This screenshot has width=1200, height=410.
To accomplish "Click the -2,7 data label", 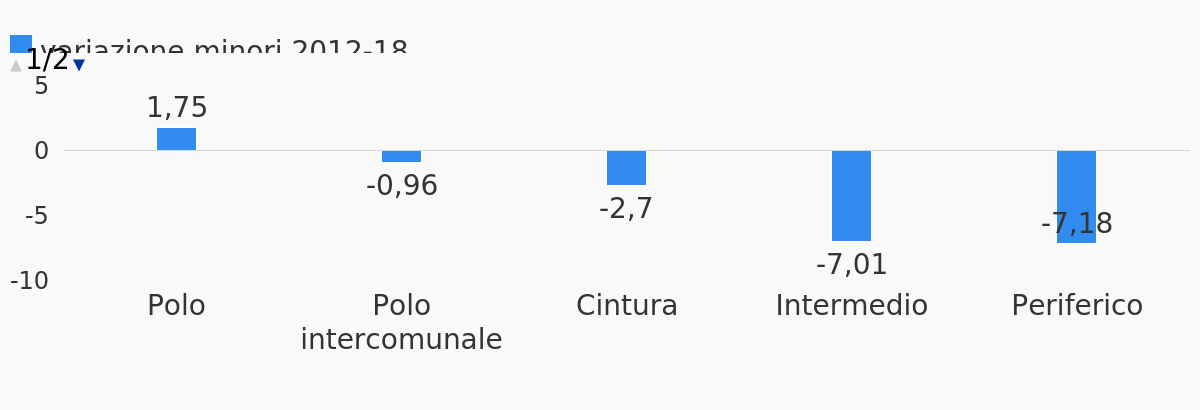I will (626, 209).
